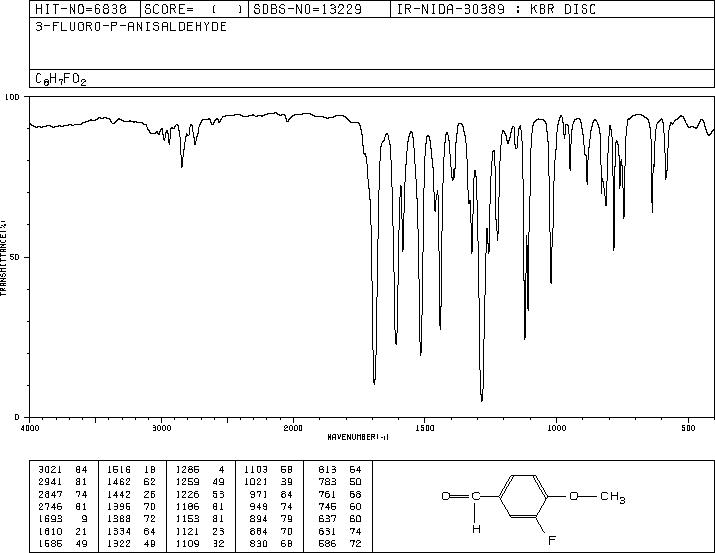Click the molecular formula C8H7FO2
Image resolution: width=715 pixels, height=553 pixels.
61,79
